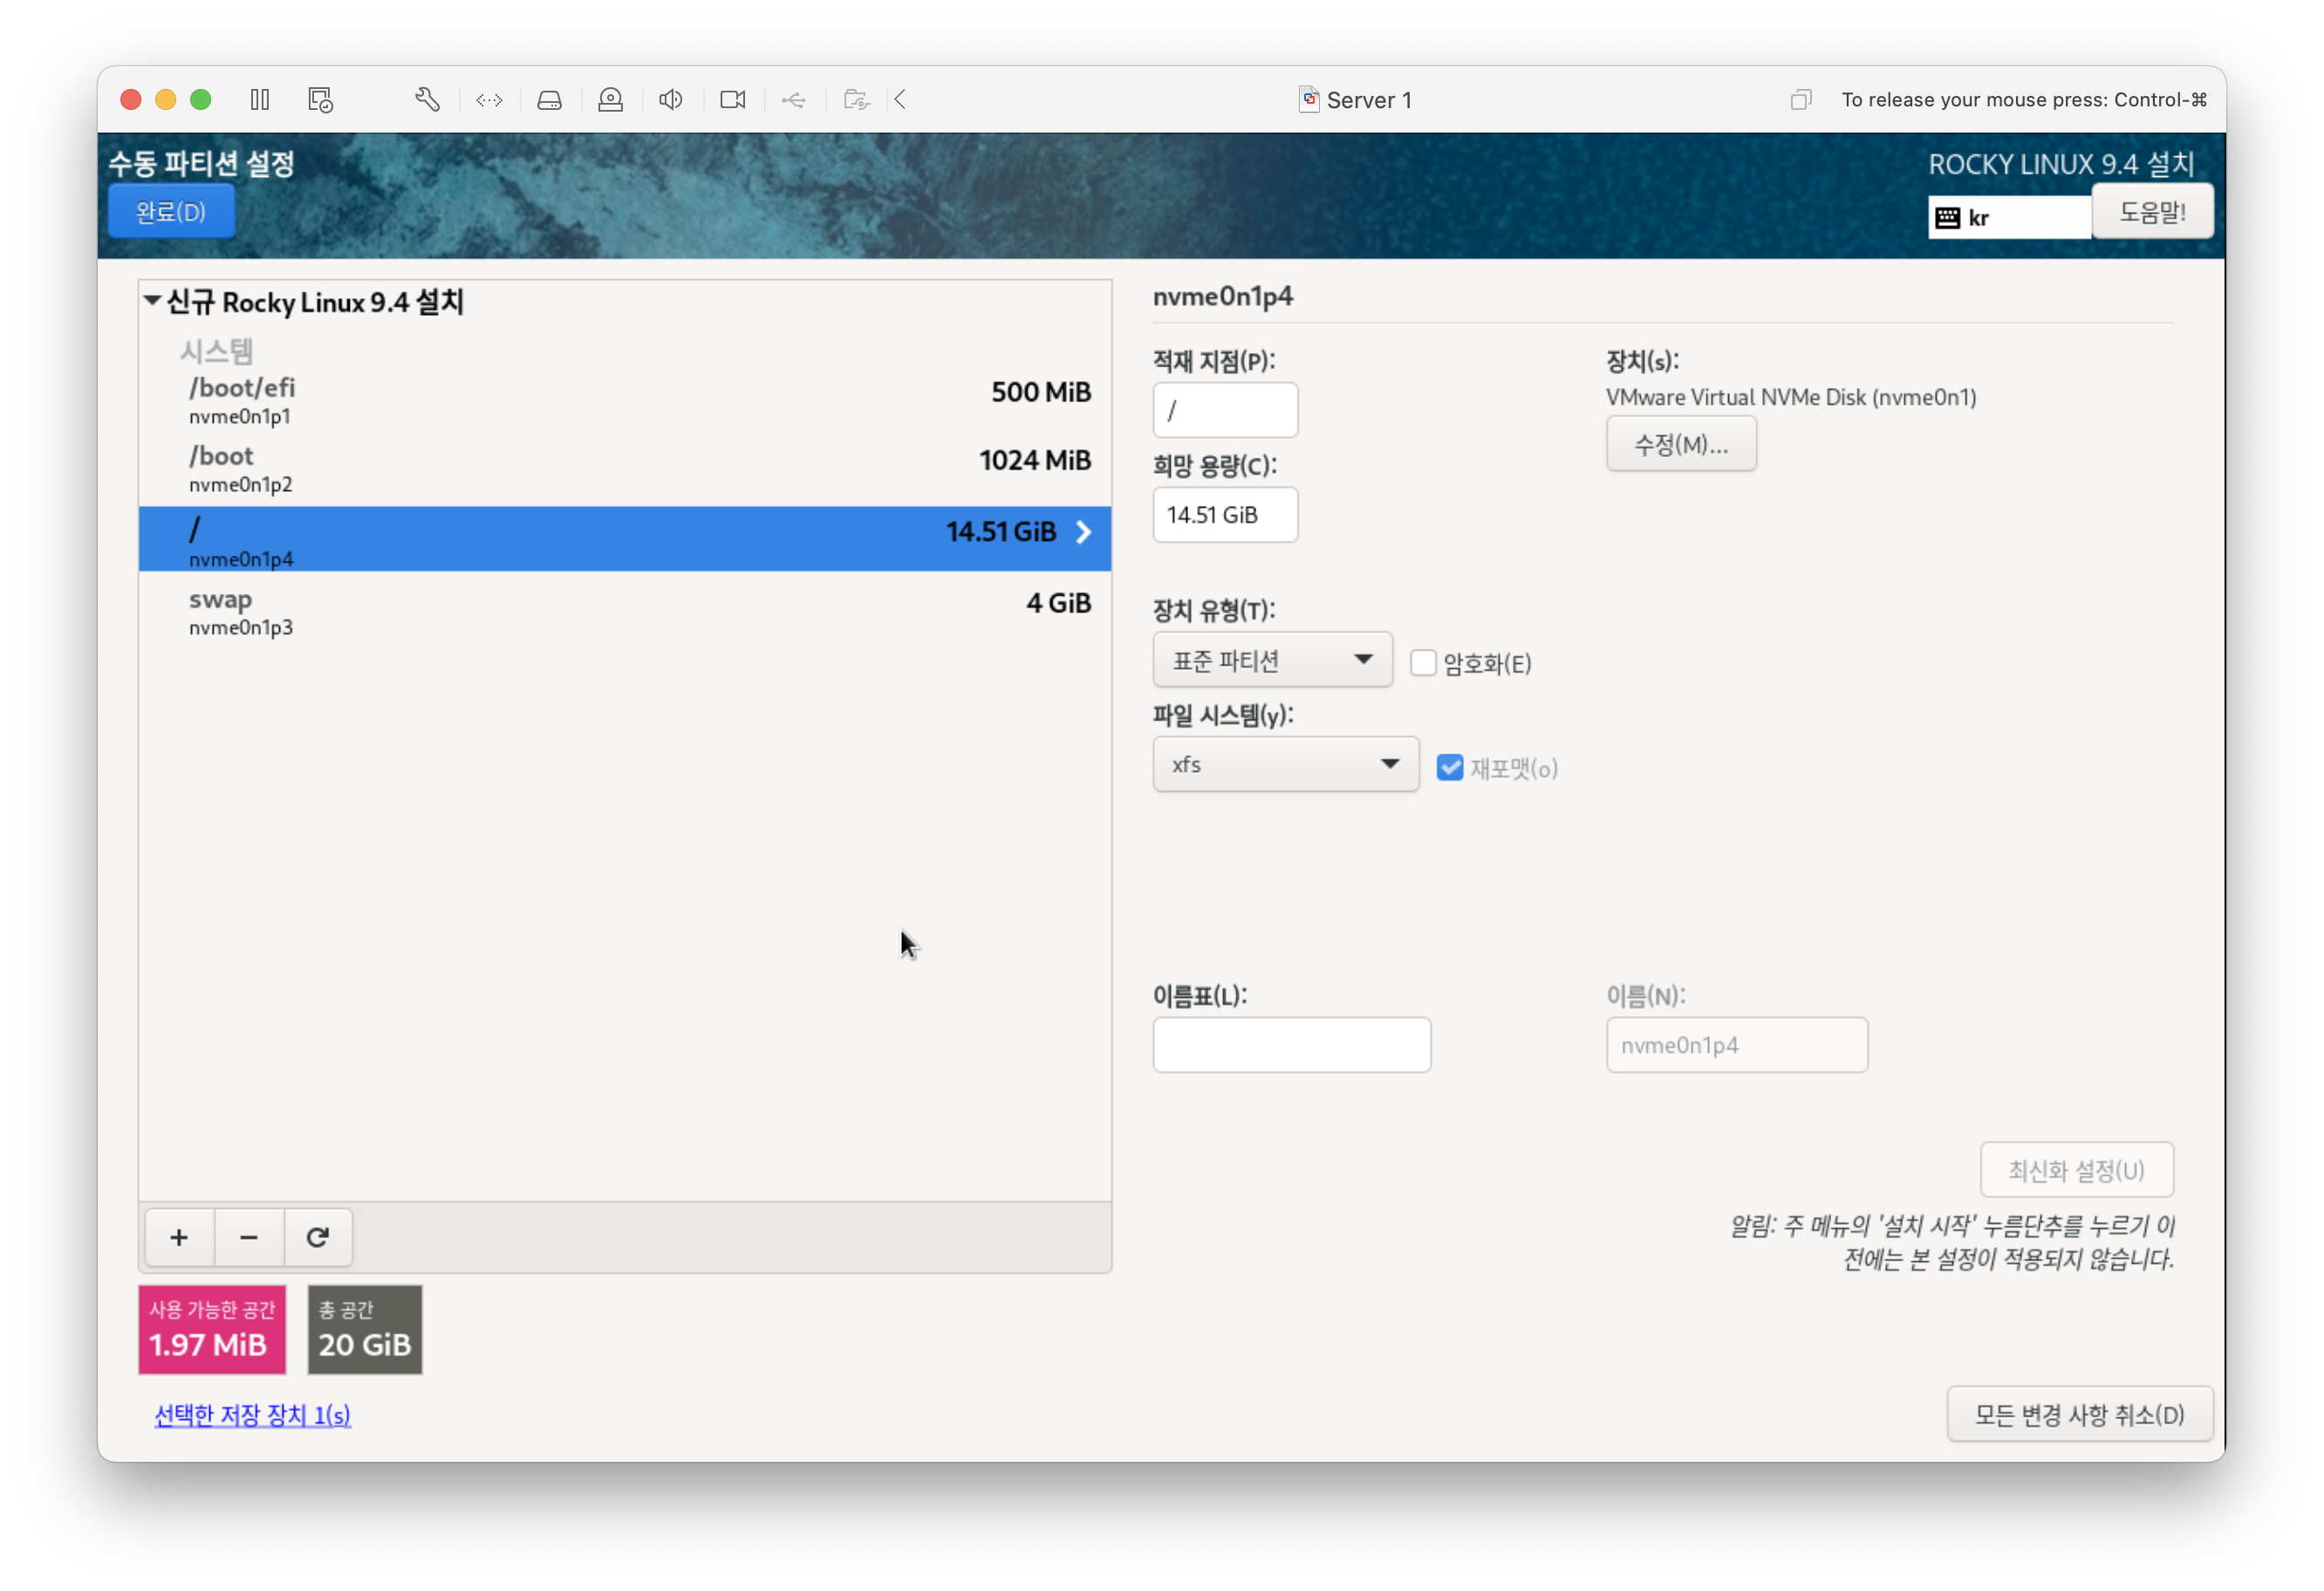The height and width of the screenshot is (1591, 2324).
Task: Open the 표준 파티션 device type dropdown
Action: [1272, 660]
